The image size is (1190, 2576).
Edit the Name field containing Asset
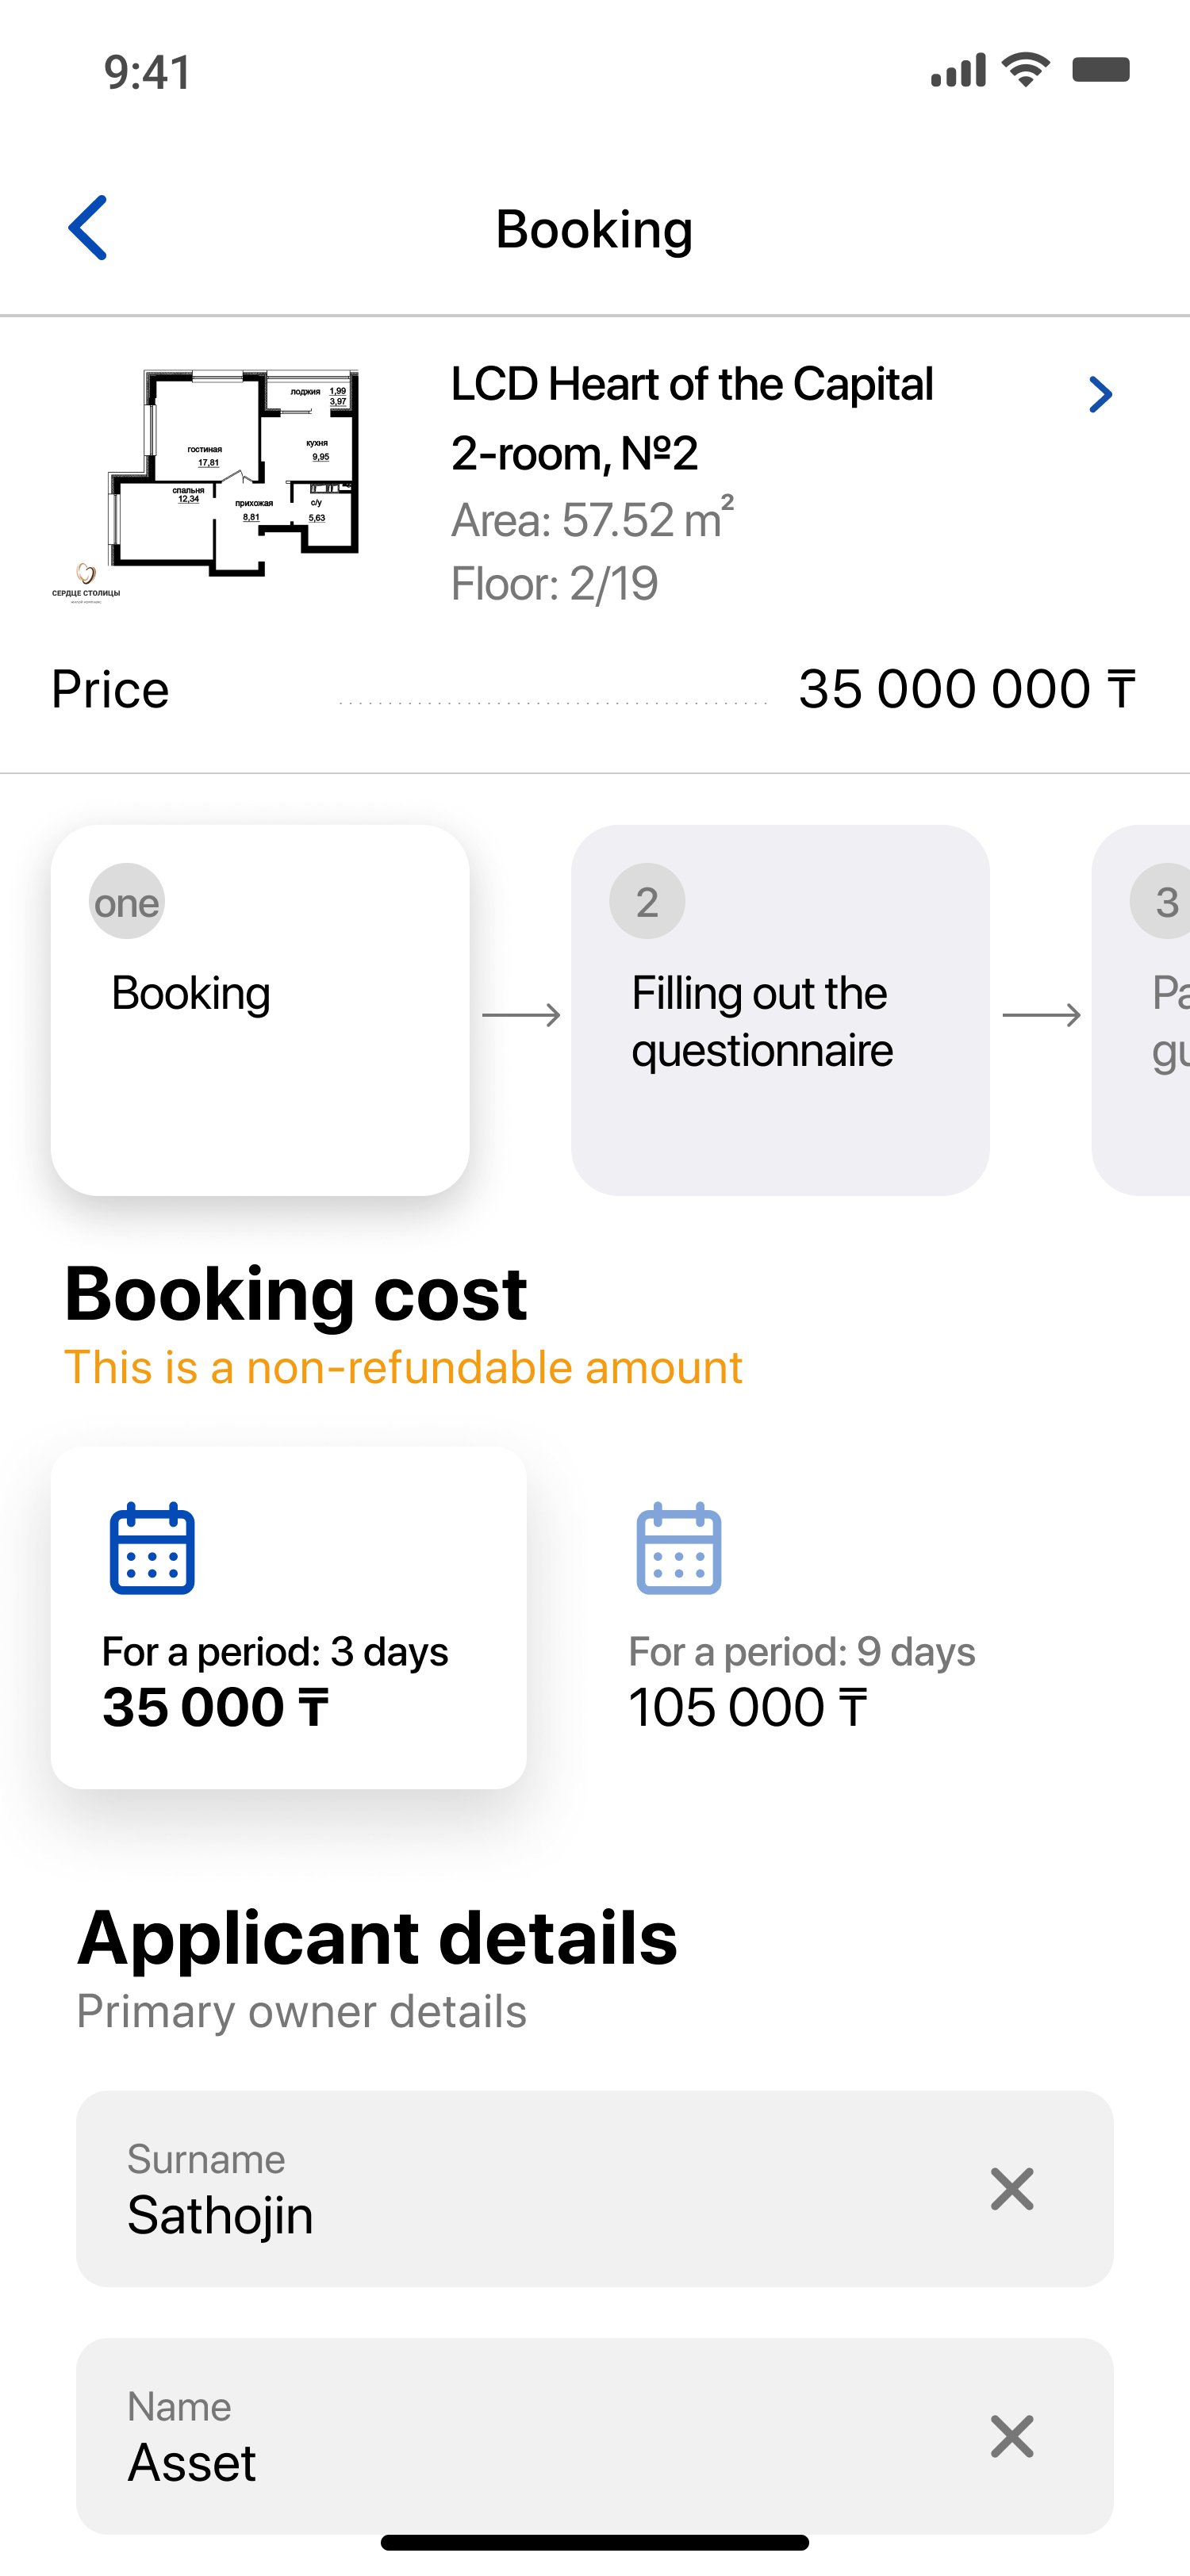[x=500, y=2437]
